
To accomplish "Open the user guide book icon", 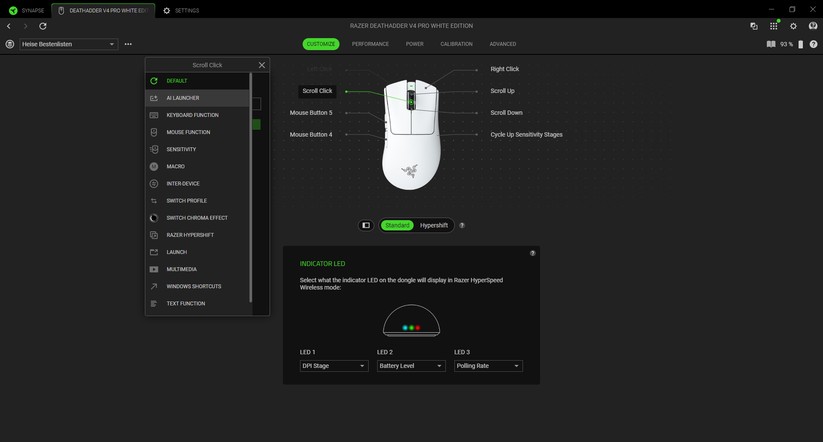I will pyautogui.click(x=771, y=44).
